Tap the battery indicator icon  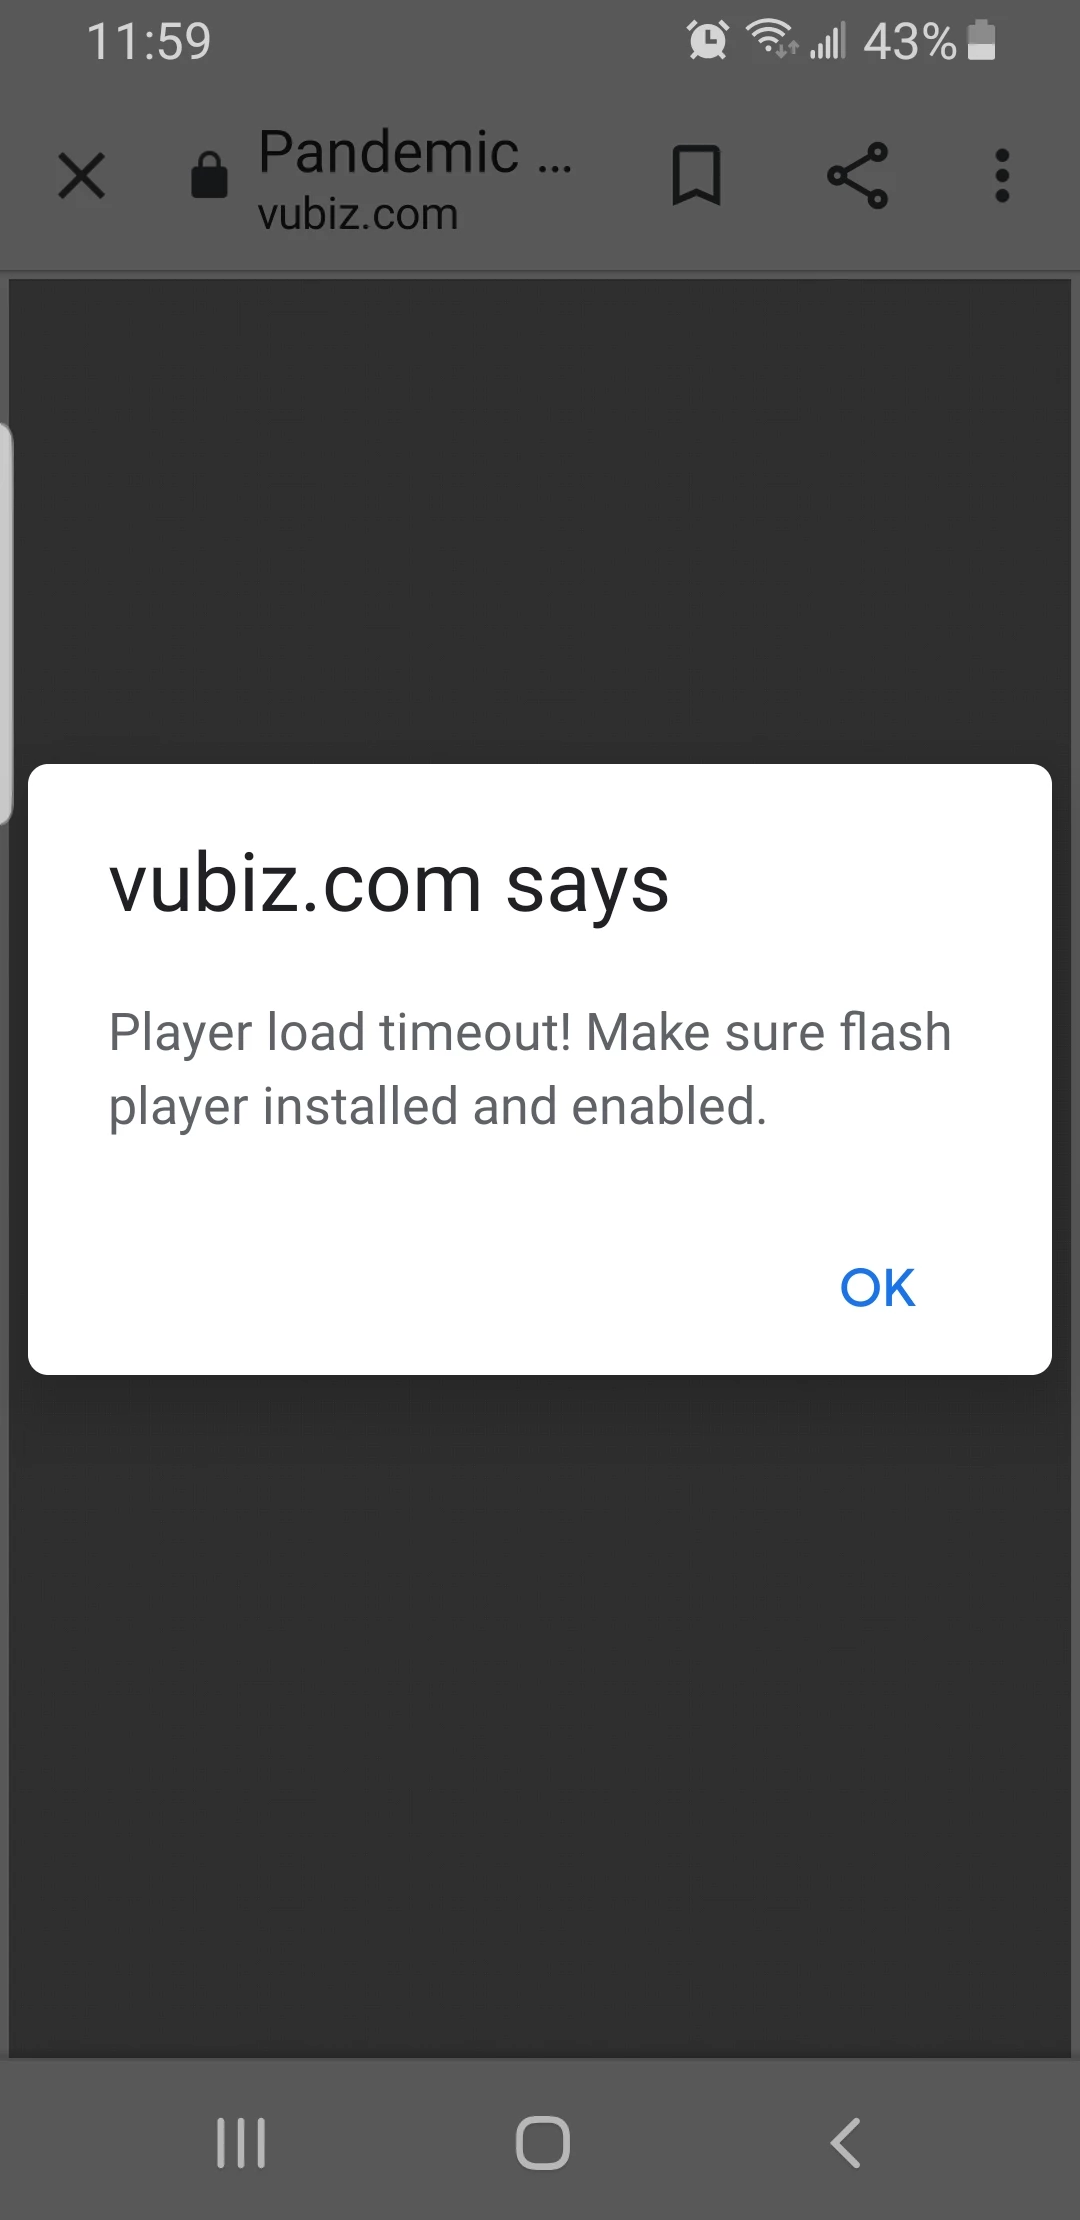(983, 40)
